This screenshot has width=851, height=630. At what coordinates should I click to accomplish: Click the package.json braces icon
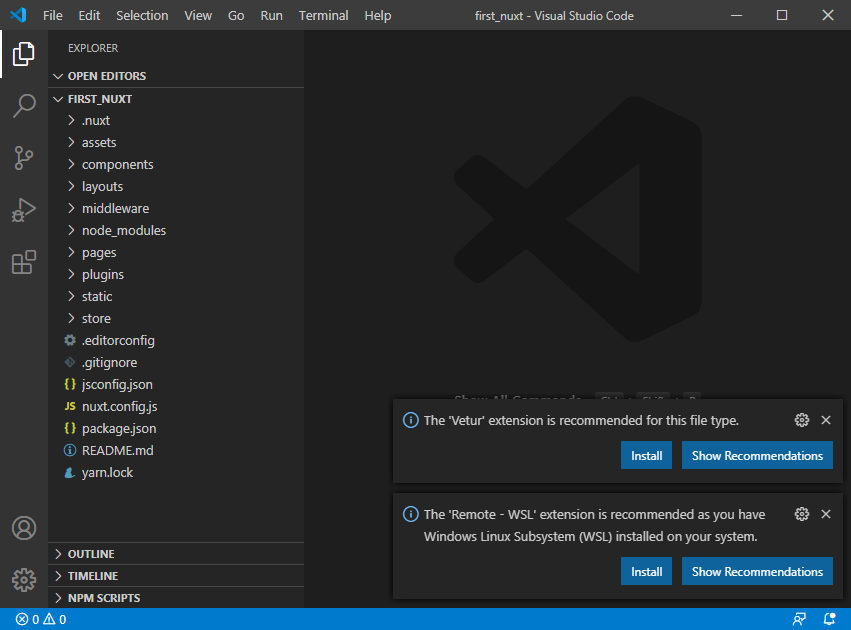pos(70,428)
